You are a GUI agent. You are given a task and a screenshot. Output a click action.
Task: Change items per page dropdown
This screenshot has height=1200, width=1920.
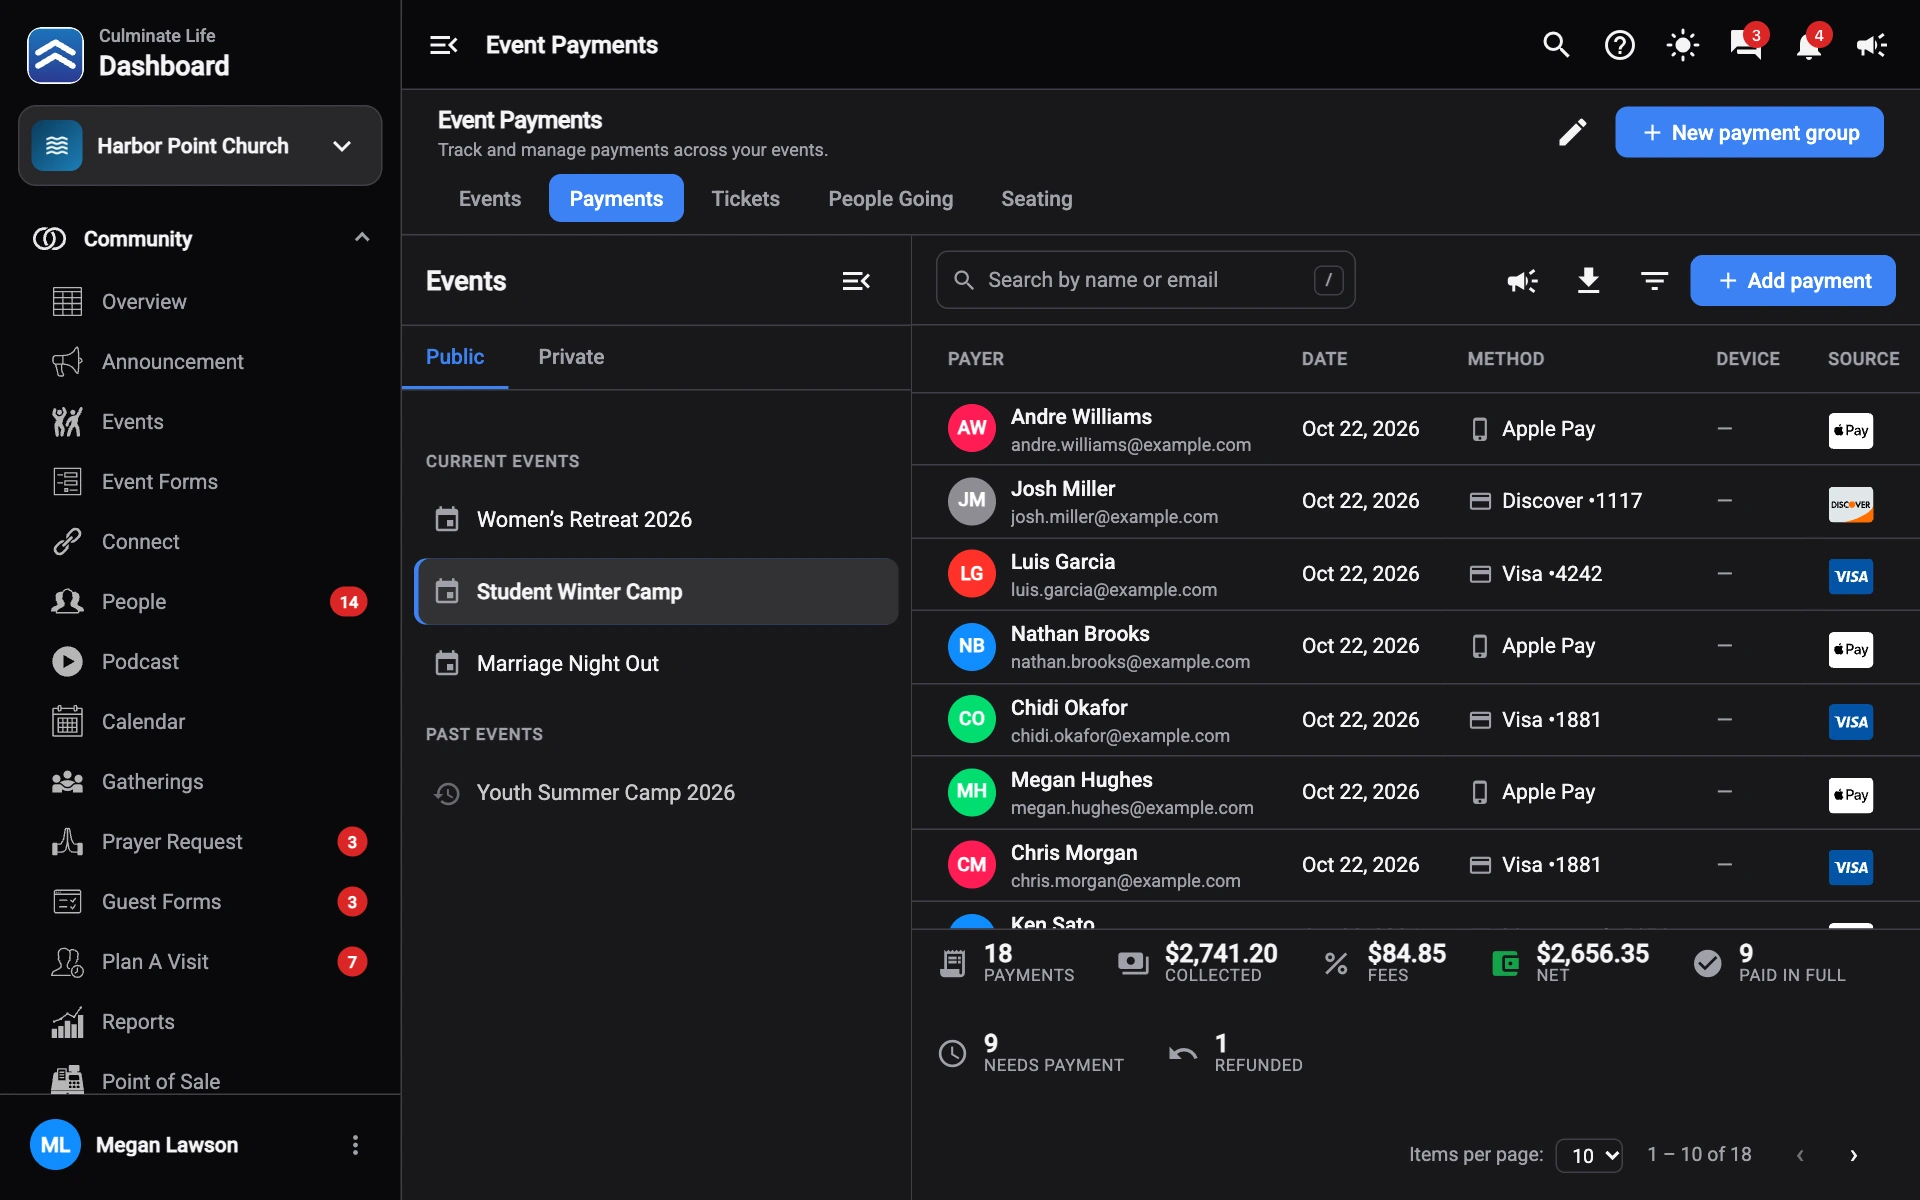click(x=1589, y=1155)
